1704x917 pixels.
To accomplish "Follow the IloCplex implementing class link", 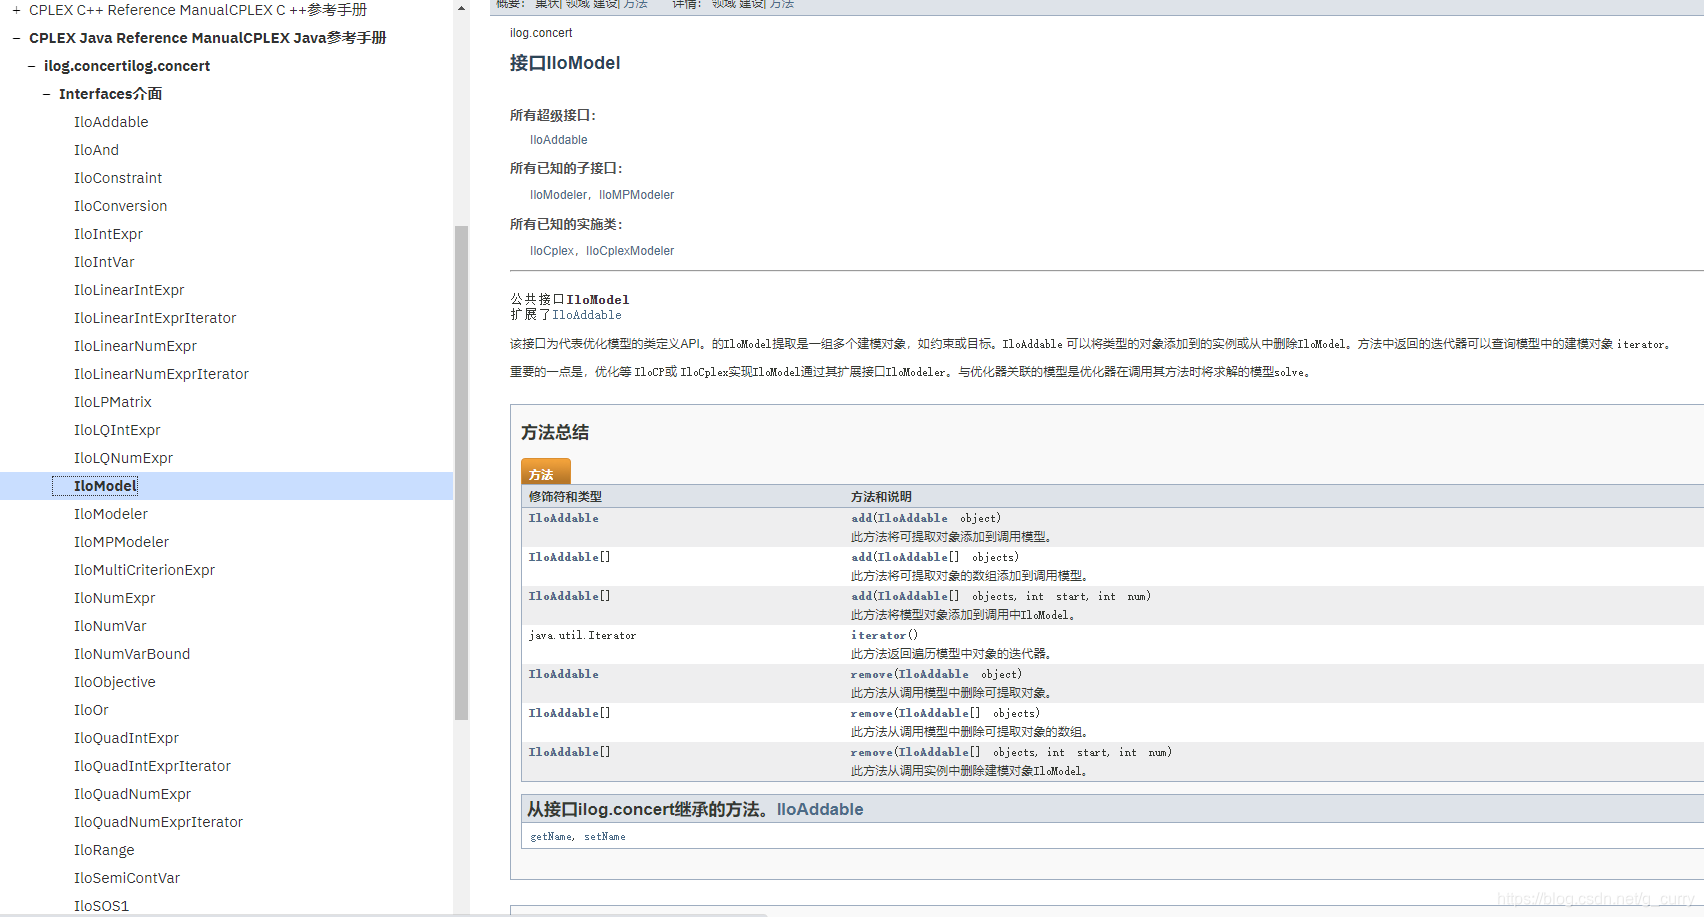I will (552, 250).
